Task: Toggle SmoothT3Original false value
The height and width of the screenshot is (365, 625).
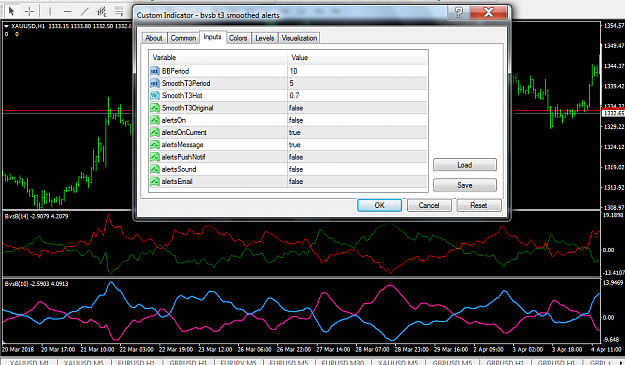Action: click(x=357, y=108)
